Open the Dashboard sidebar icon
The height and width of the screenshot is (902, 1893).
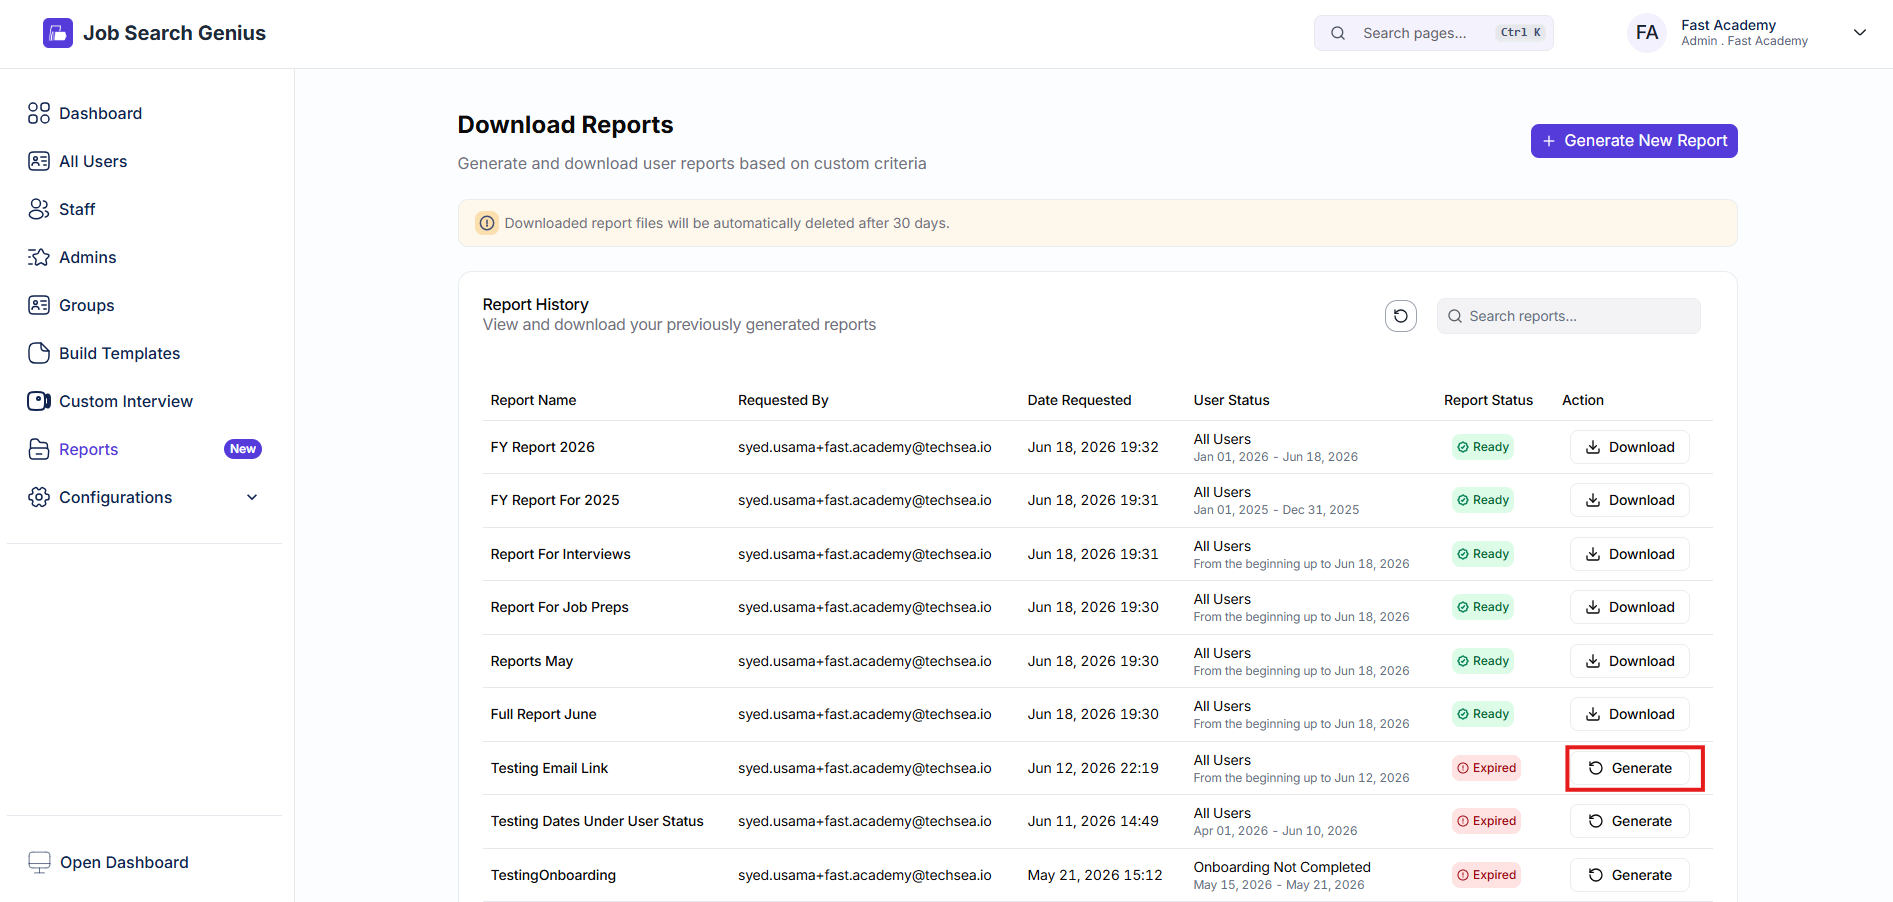point(39,113)
